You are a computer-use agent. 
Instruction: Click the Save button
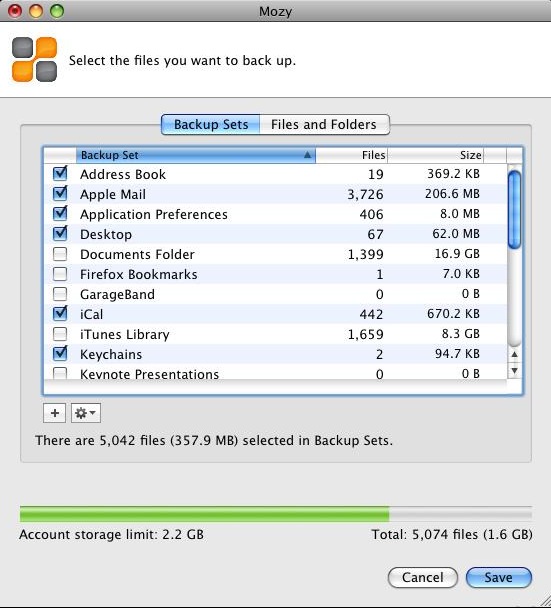[x=499, y=577]
